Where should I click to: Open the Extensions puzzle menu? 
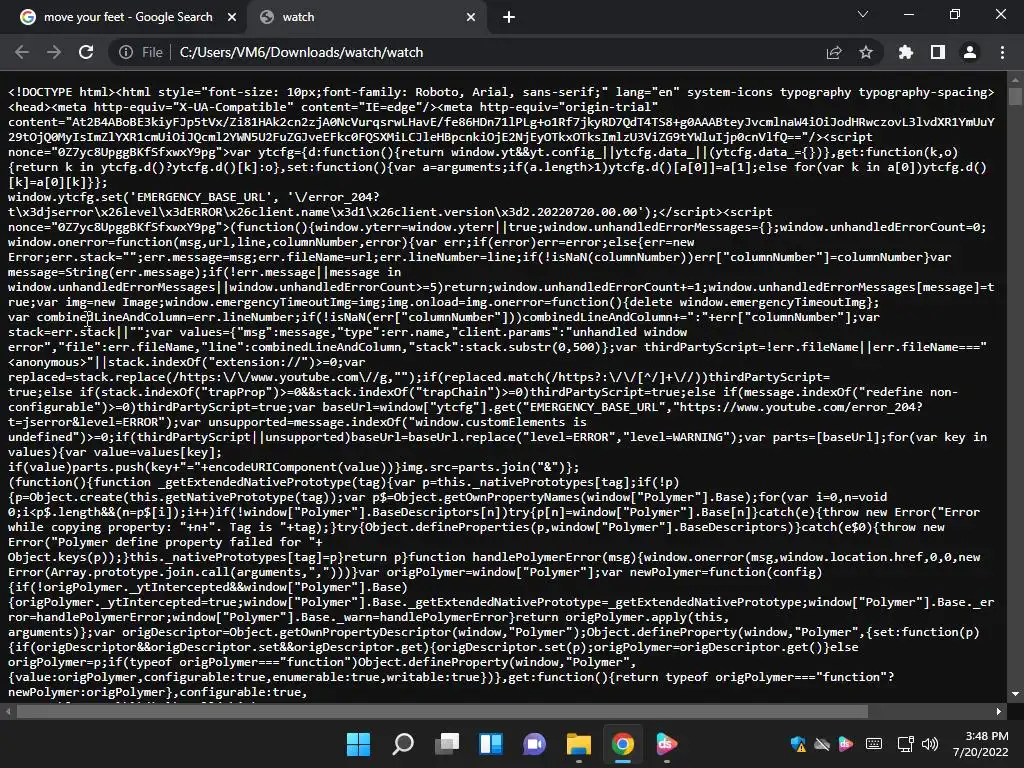pyautogui.click(x=905, y=52)
